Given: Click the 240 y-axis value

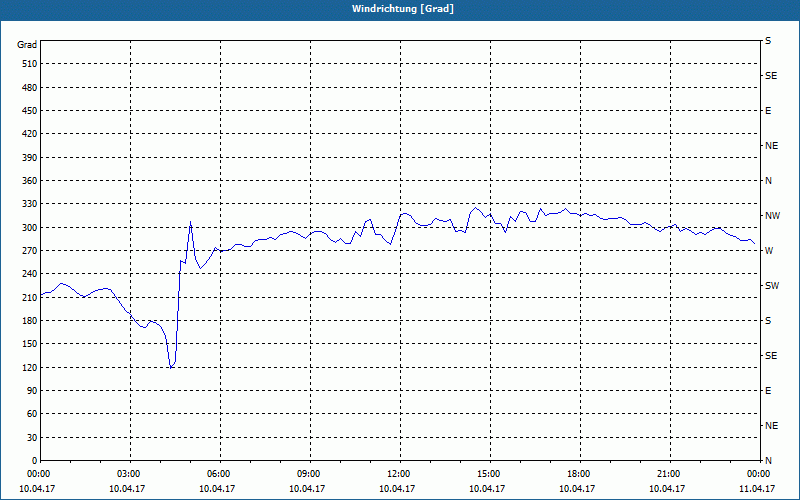Looking at the screenshot, I should (x=30, y=274).
